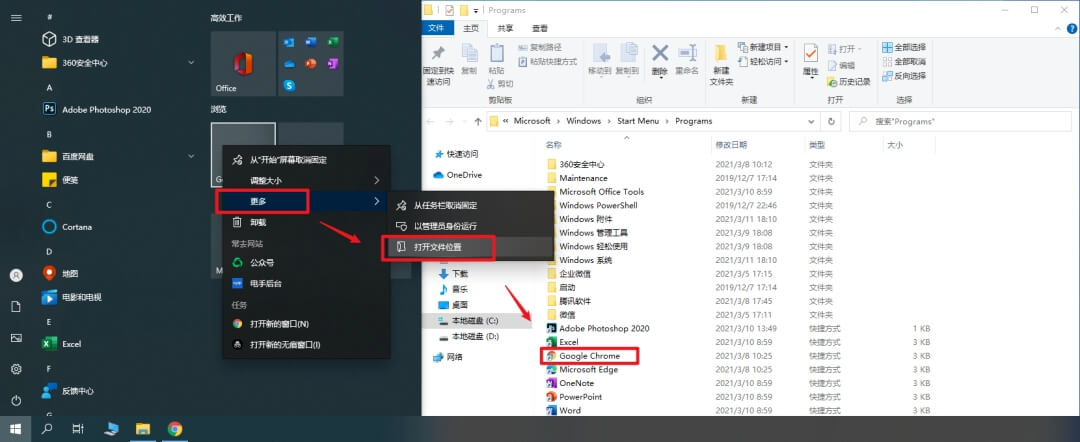Refresh the Programs folder view
The width and height of the screenshot is (1080, 442).
pyautogui.click(x=831, y=121)
